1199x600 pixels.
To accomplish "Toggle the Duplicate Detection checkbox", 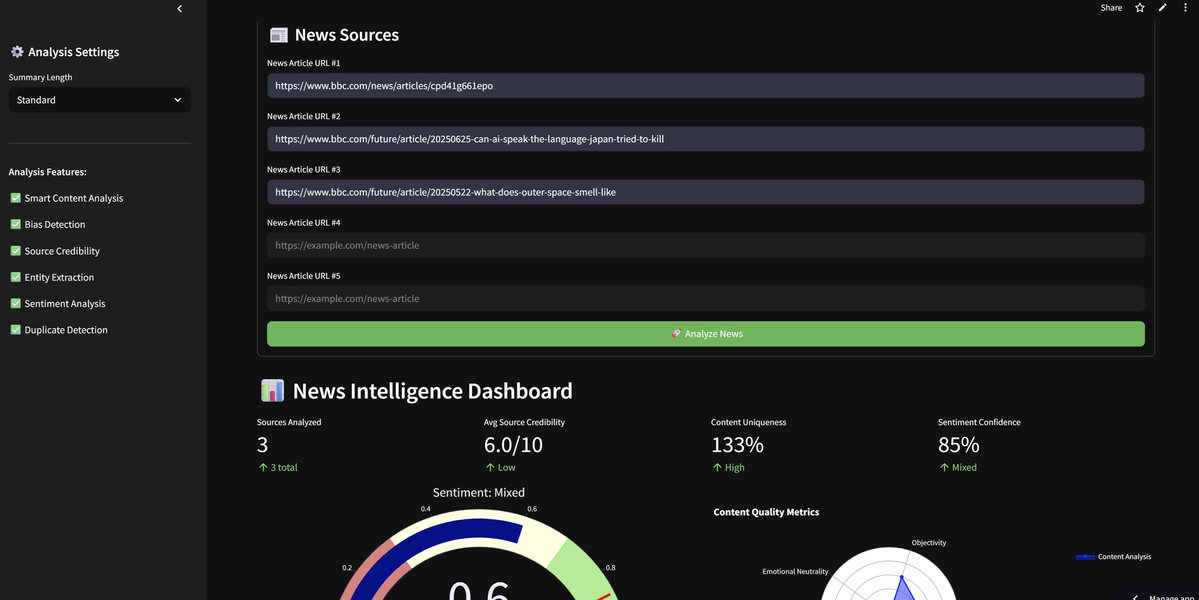I will click(15, 329).
